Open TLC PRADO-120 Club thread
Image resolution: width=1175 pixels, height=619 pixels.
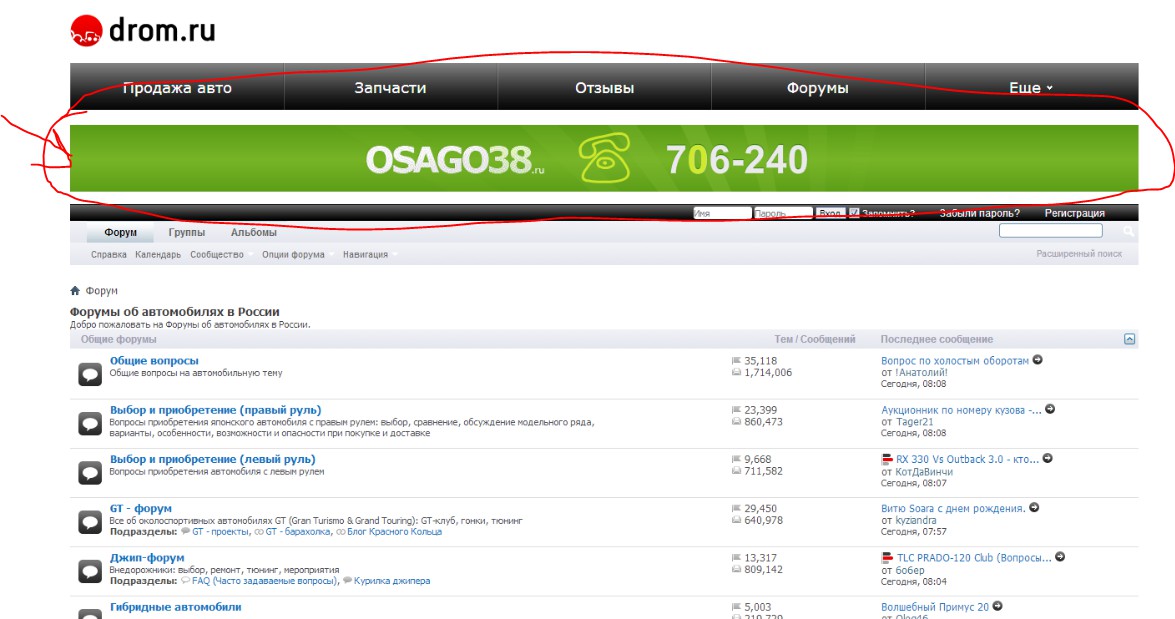pyautogui.click(x=974, y=558)
